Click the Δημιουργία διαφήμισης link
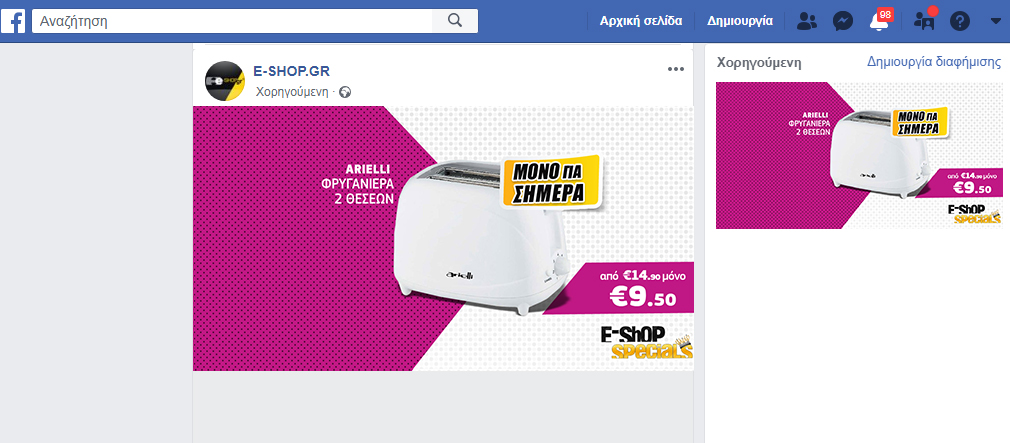 point(934,62)
